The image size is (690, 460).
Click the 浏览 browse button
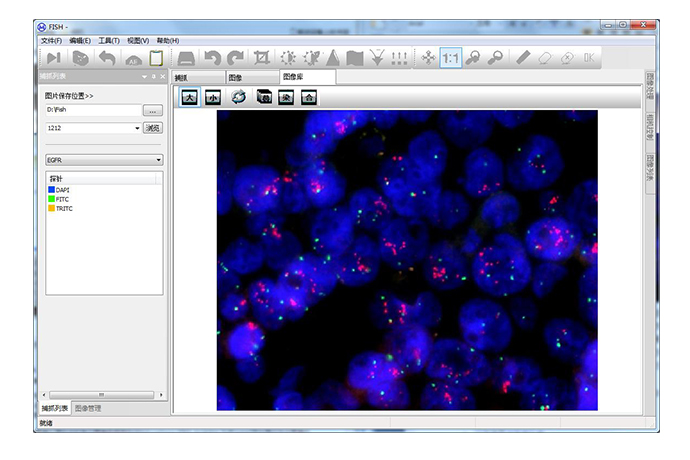pyautogui.click(x=153, y=128)
